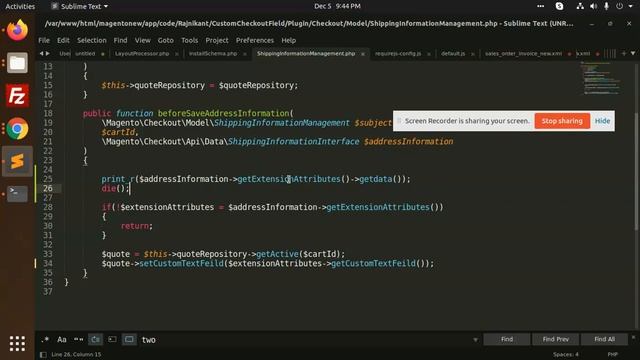640x360 pixels.
Task: Add a new tab with plus icon
Action: pos(623,53)
